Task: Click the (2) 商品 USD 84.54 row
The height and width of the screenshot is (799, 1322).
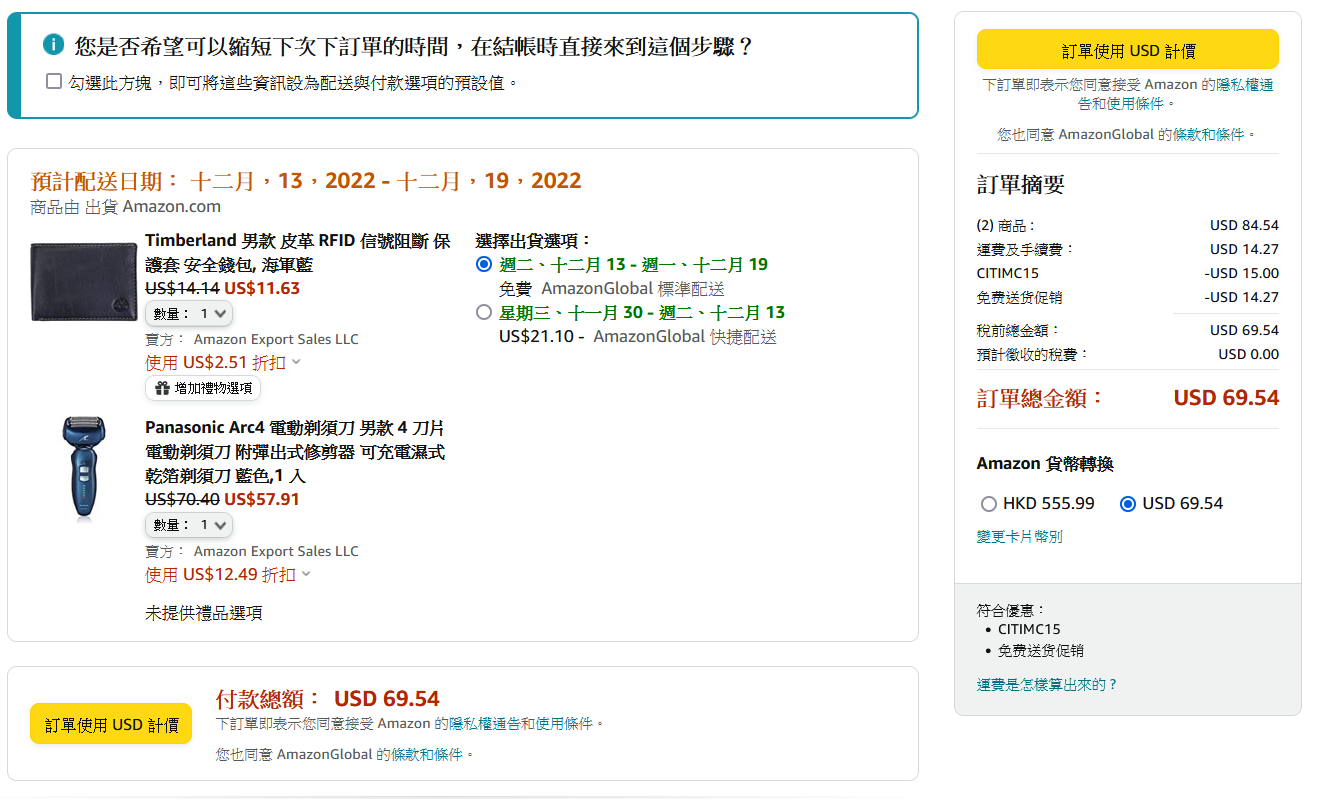Action: pyautogui.click(x=1127, y=225)
